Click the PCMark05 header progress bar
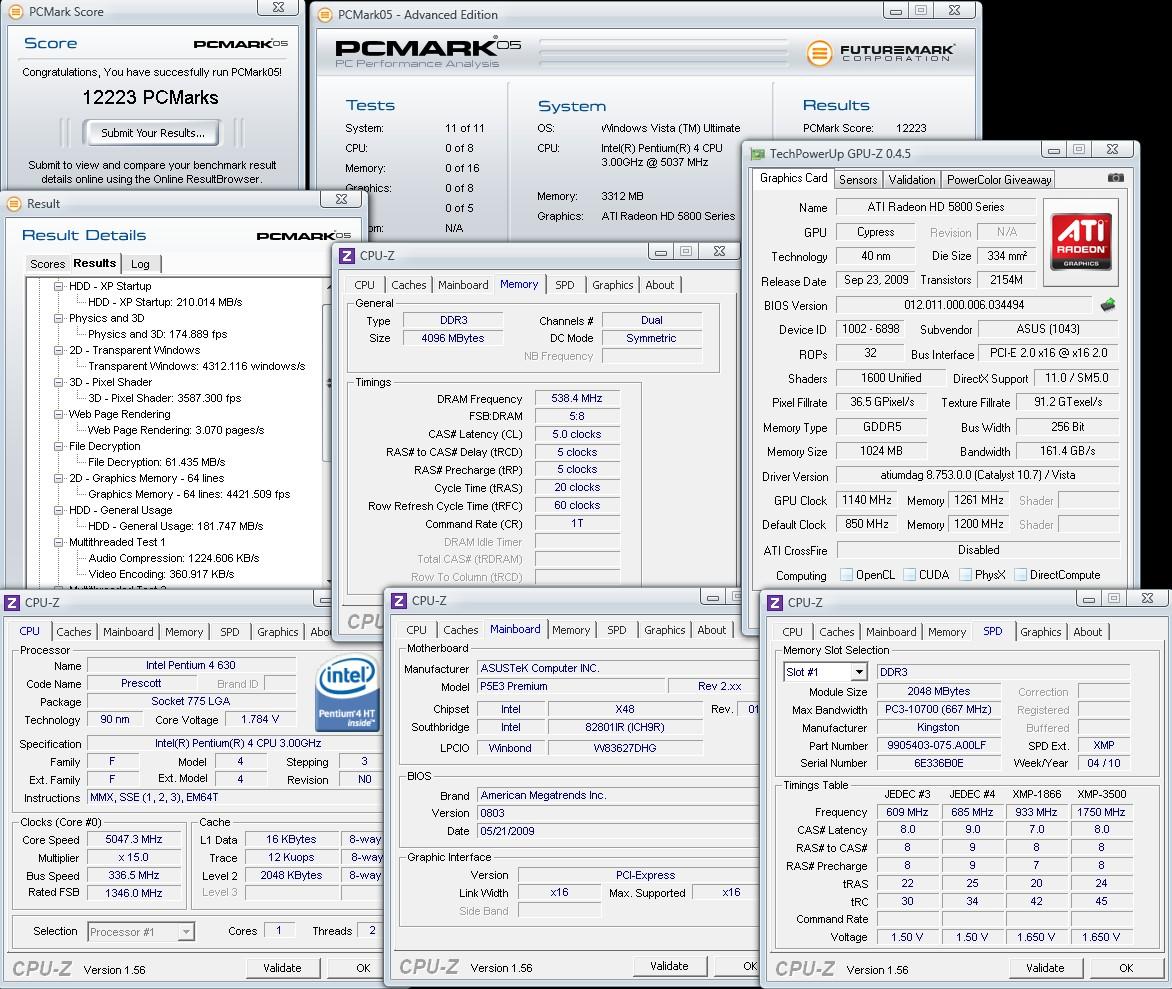1172x989 pixels. click(662, 52)
